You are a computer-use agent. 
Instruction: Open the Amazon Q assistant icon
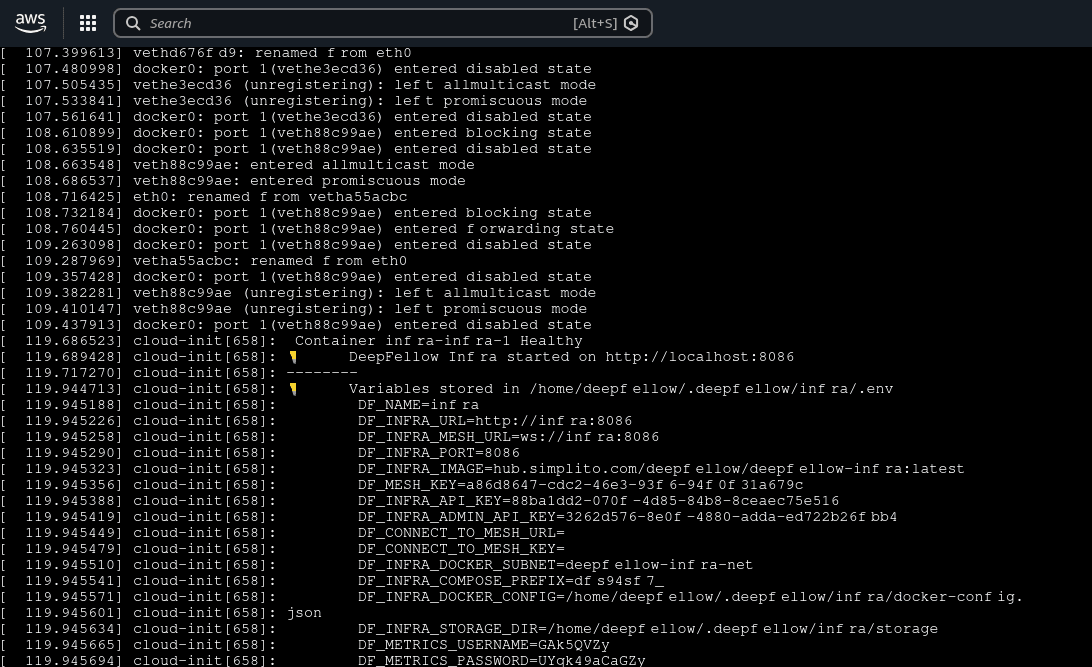click(631, 23)
